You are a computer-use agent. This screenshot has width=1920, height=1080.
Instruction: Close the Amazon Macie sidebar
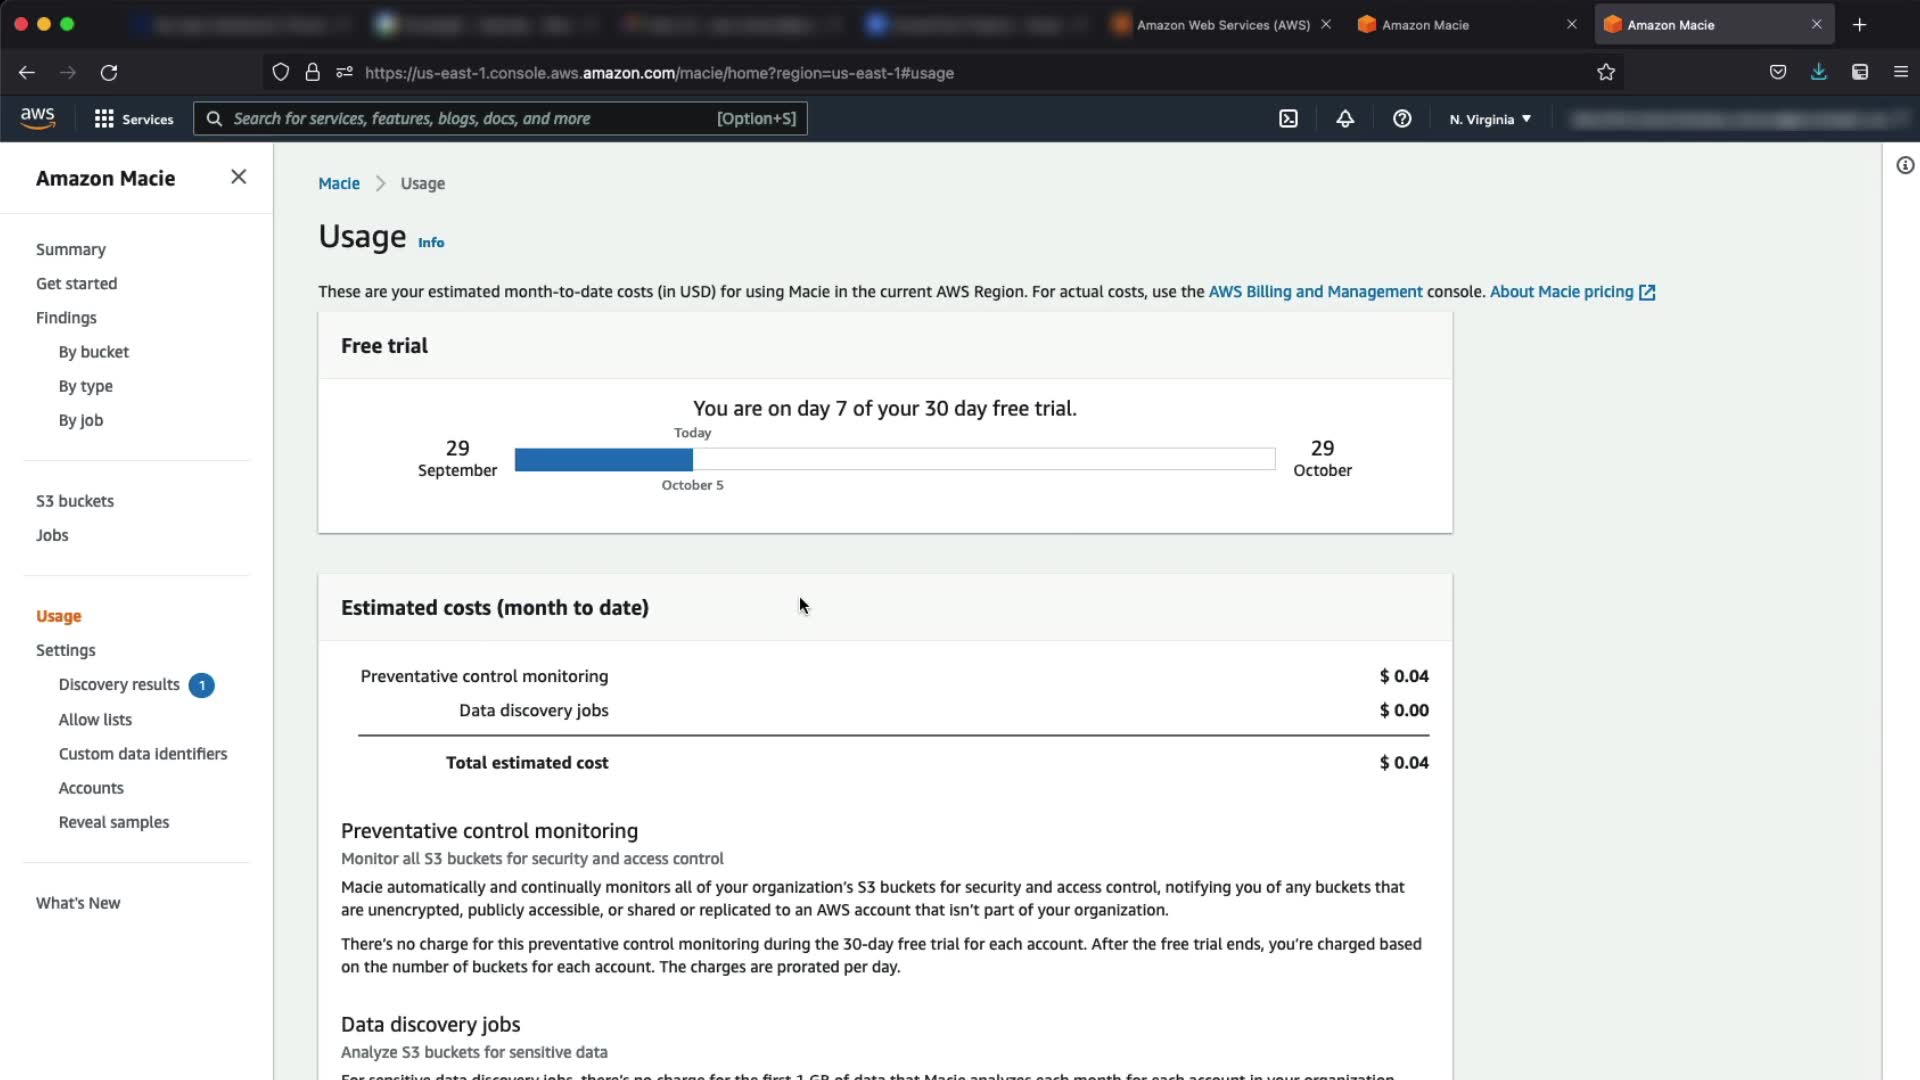pos(238,177)
